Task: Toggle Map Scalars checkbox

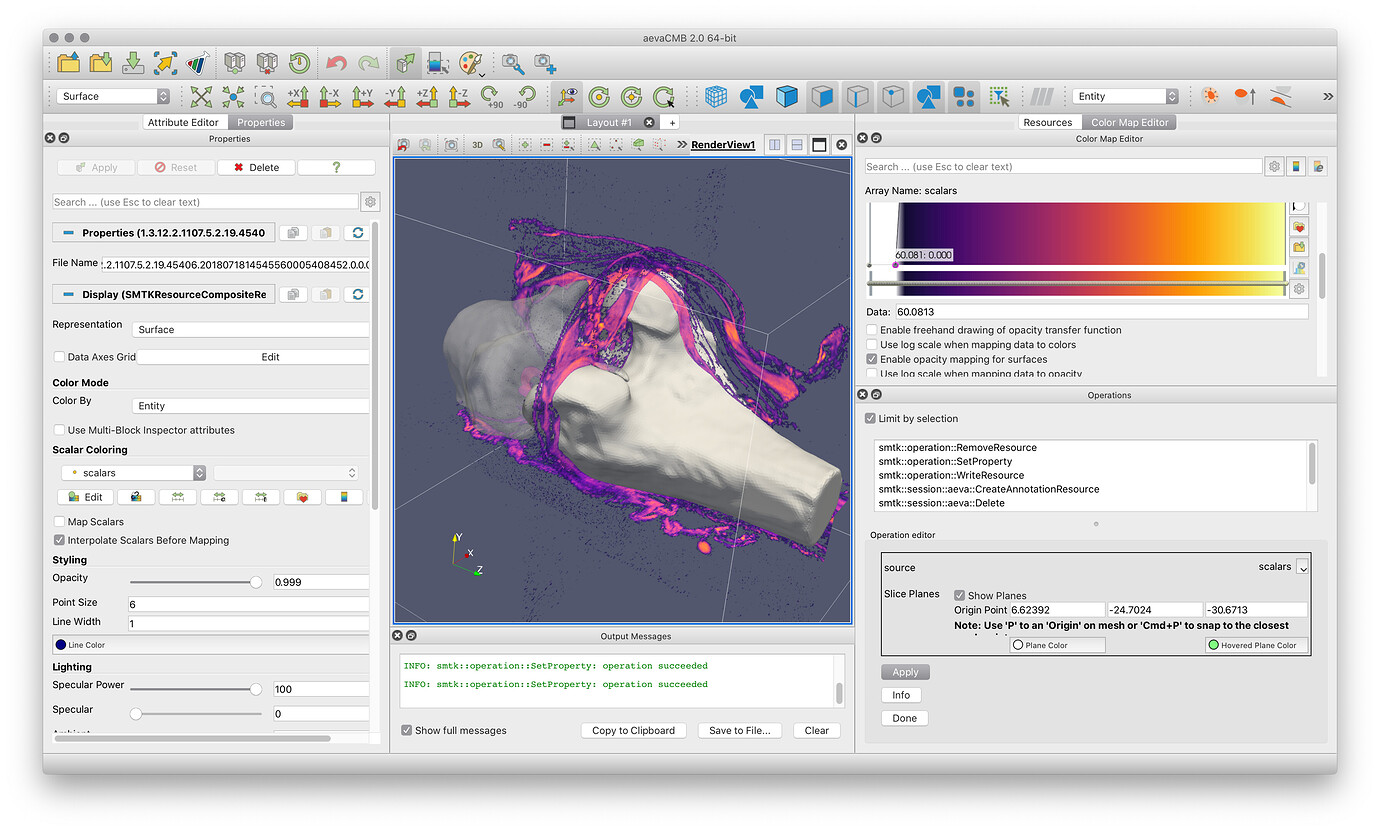Action: point(59,522)
